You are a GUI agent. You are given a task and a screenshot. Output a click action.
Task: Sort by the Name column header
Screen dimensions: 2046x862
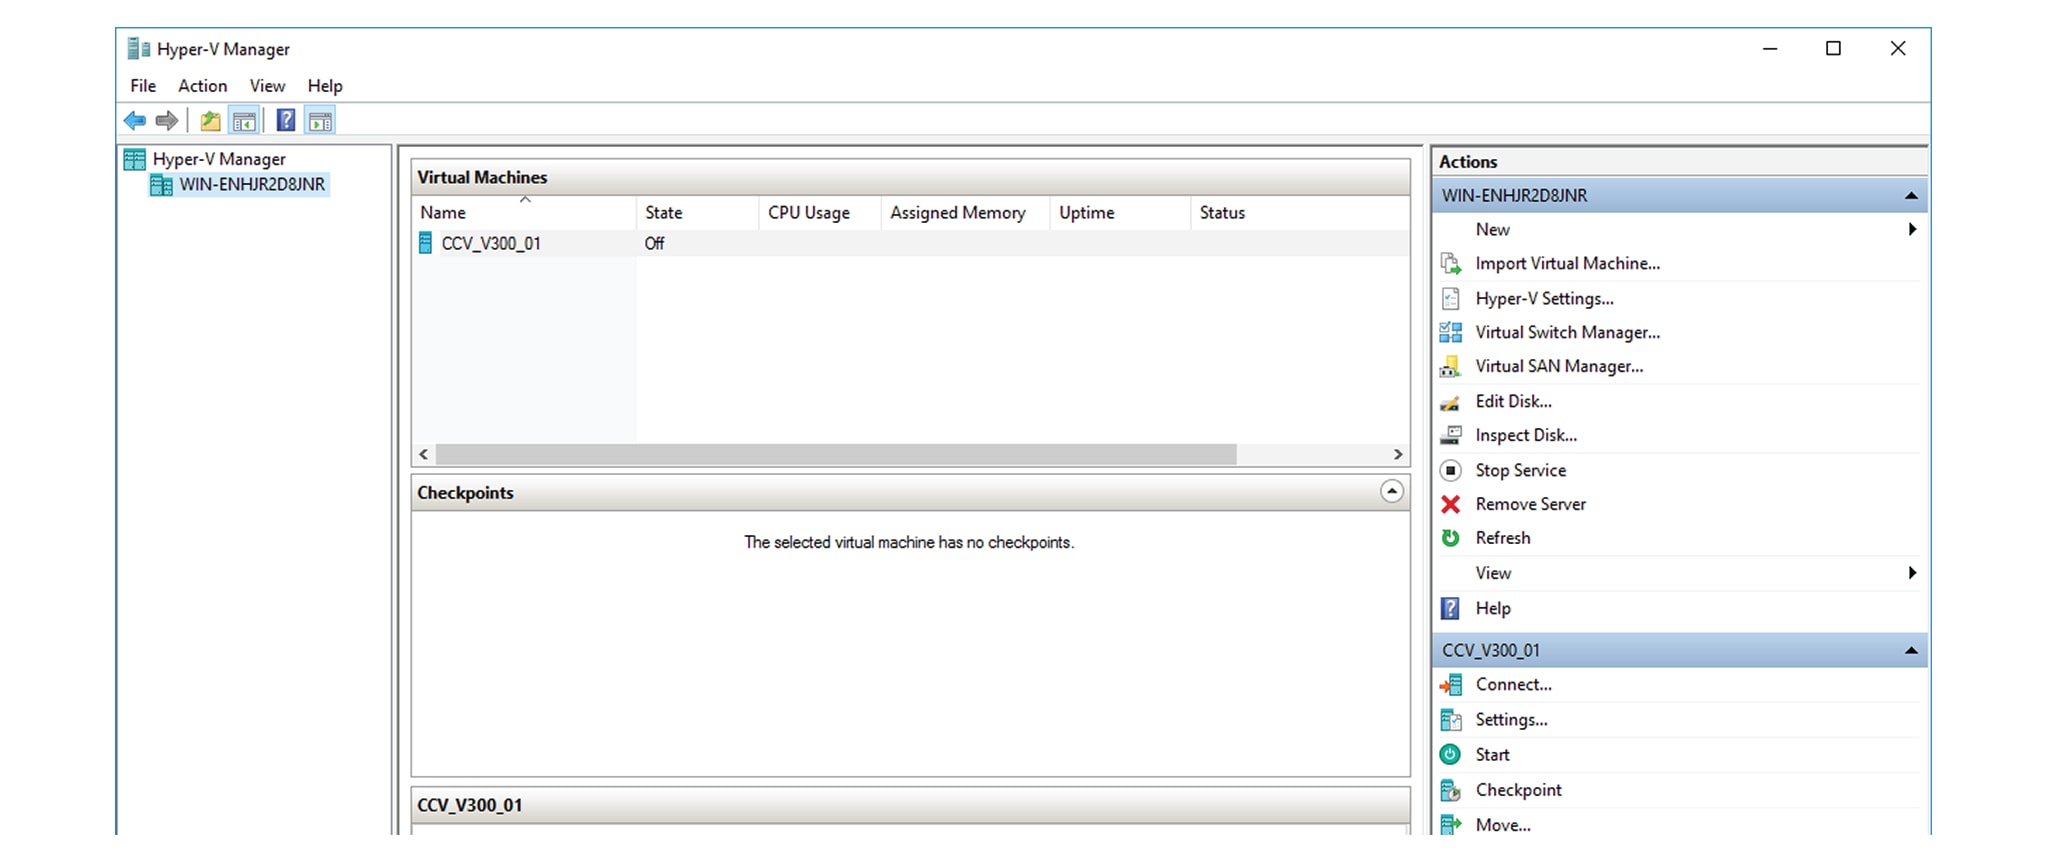point(525,213)
